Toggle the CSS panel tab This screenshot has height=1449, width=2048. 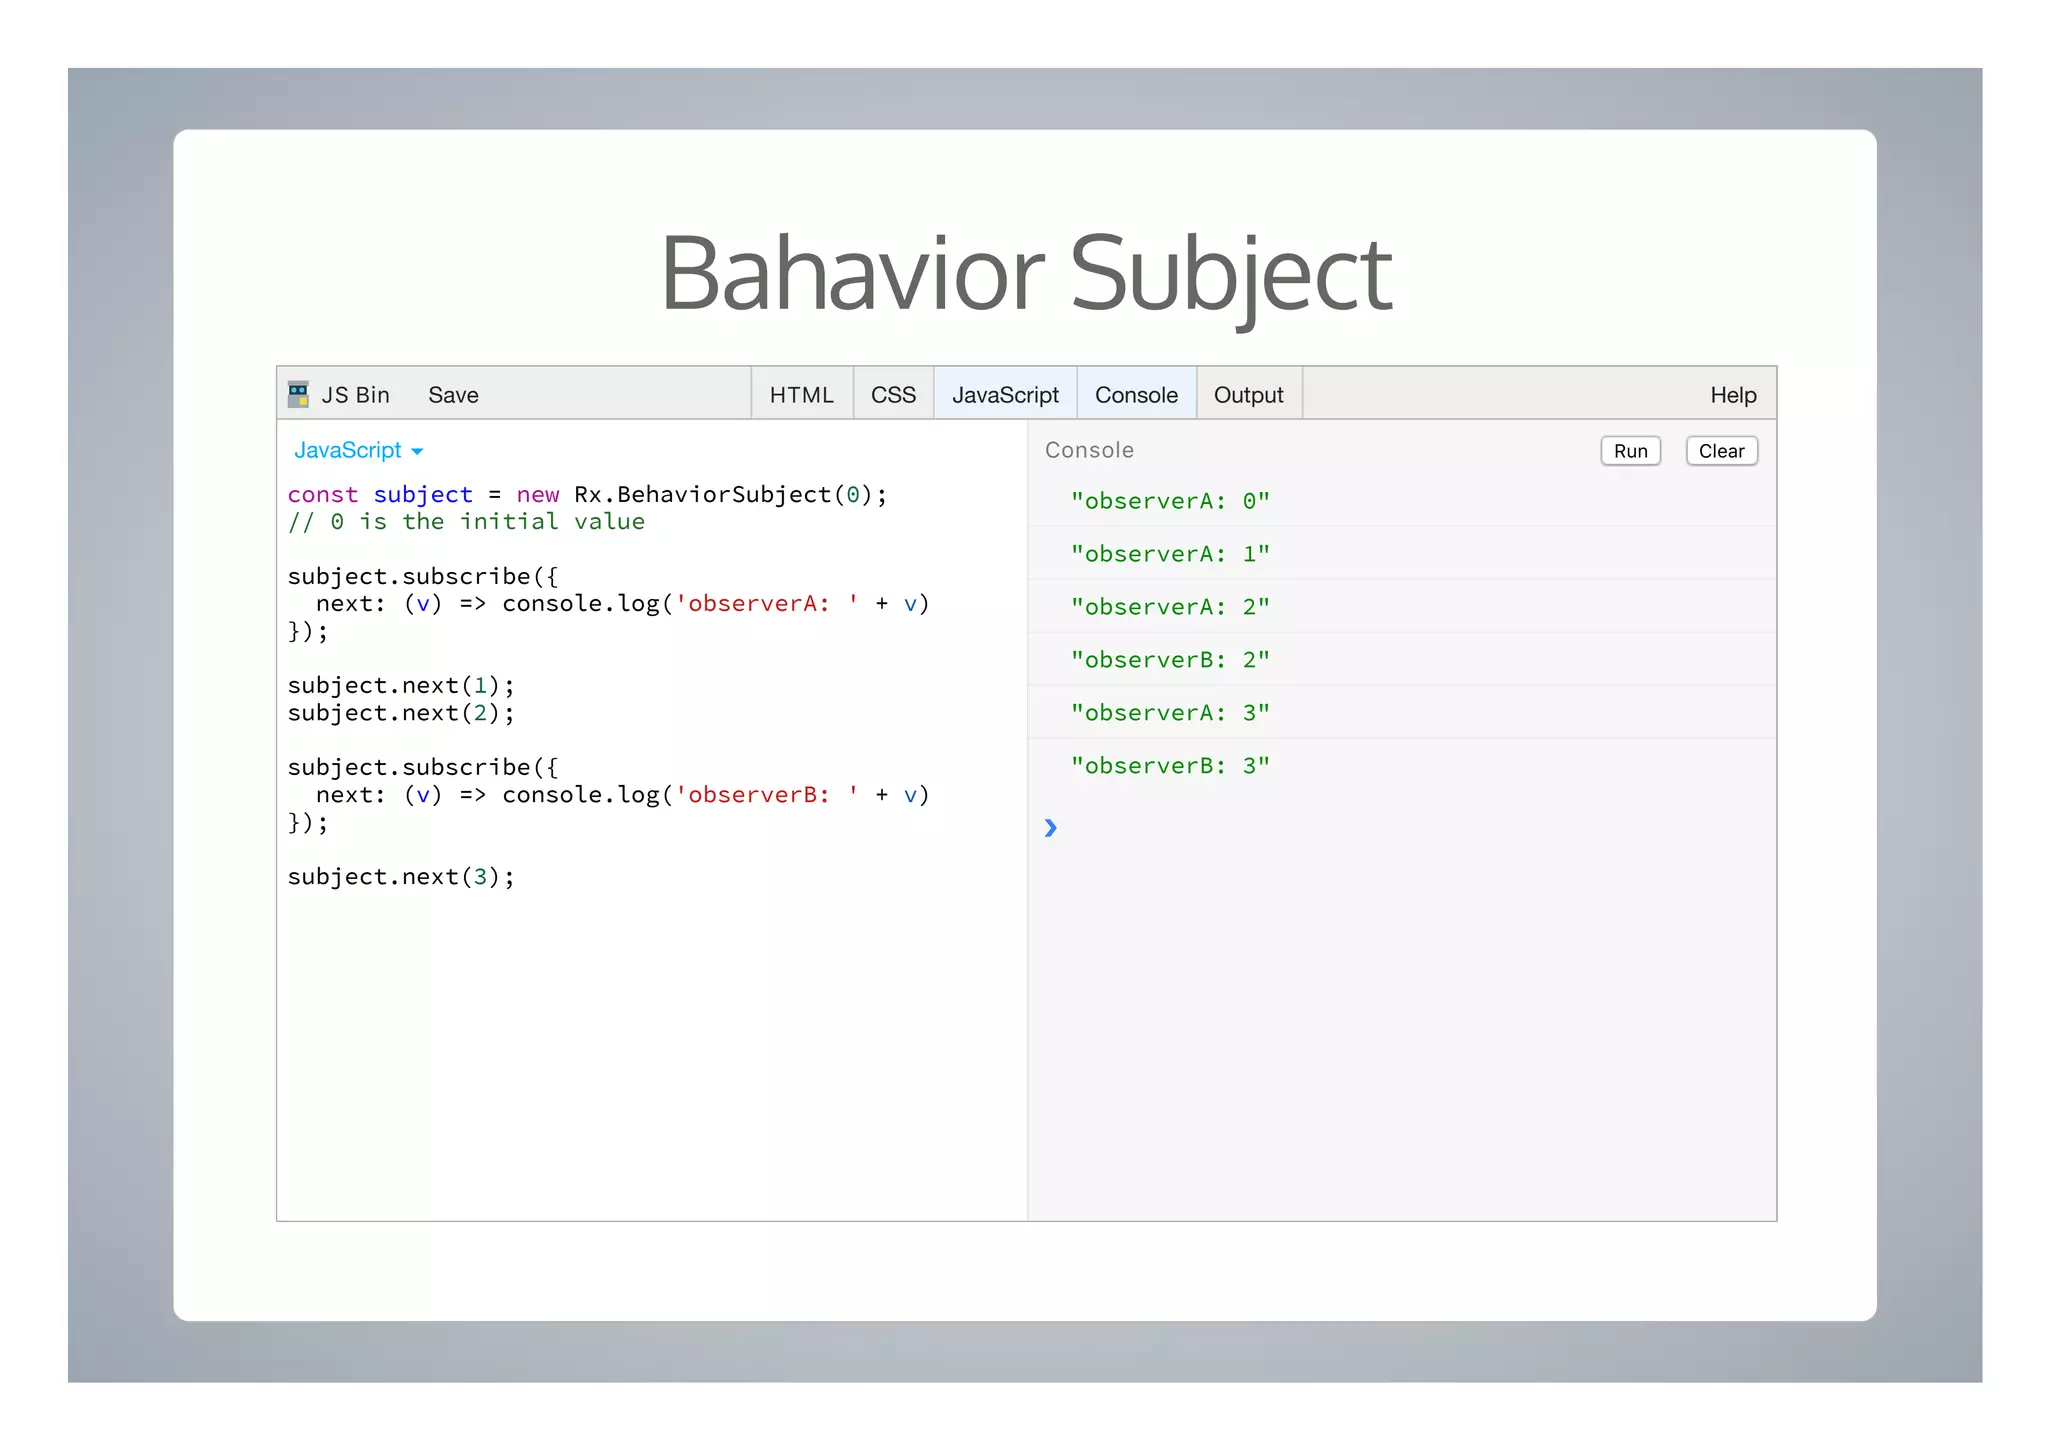click(x=893, y=395)
